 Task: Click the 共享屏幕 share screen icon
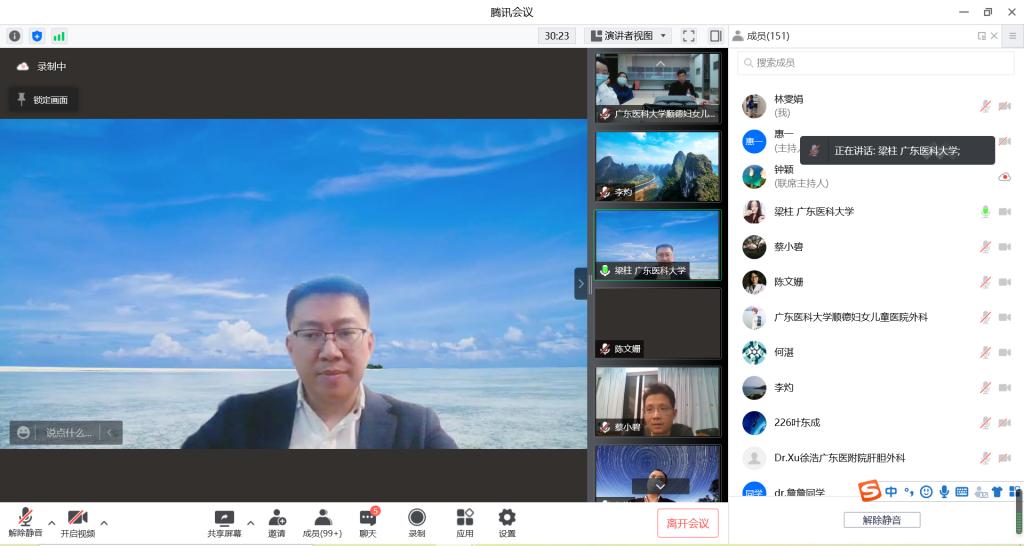click(224, 518)
